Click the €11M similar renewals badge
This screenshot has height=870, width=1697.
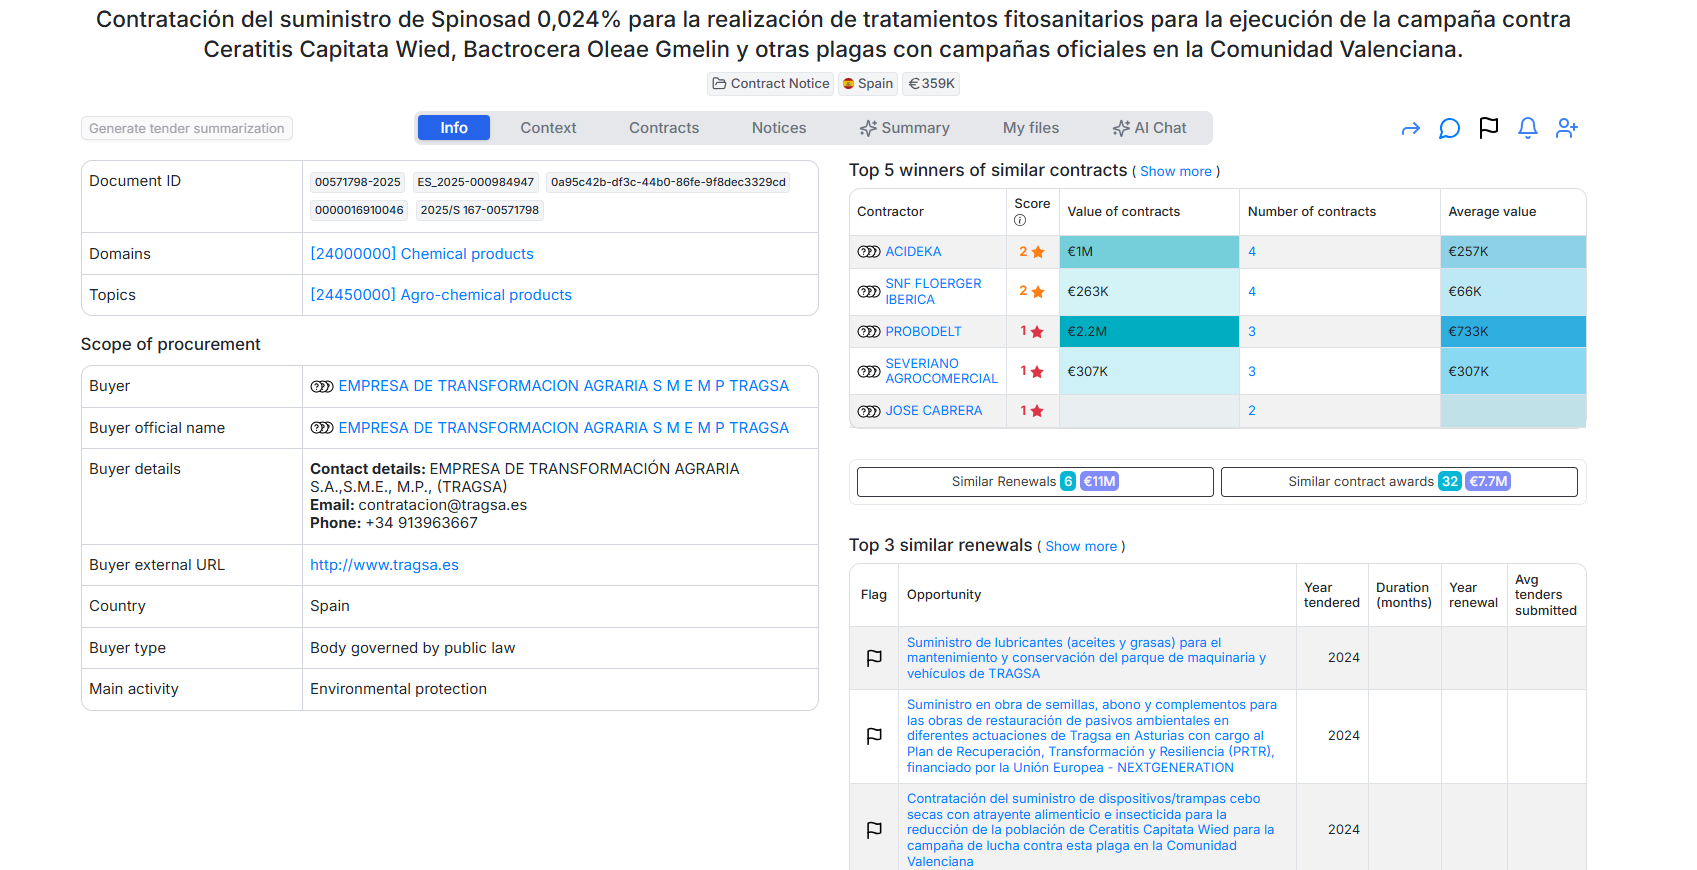1099,482
